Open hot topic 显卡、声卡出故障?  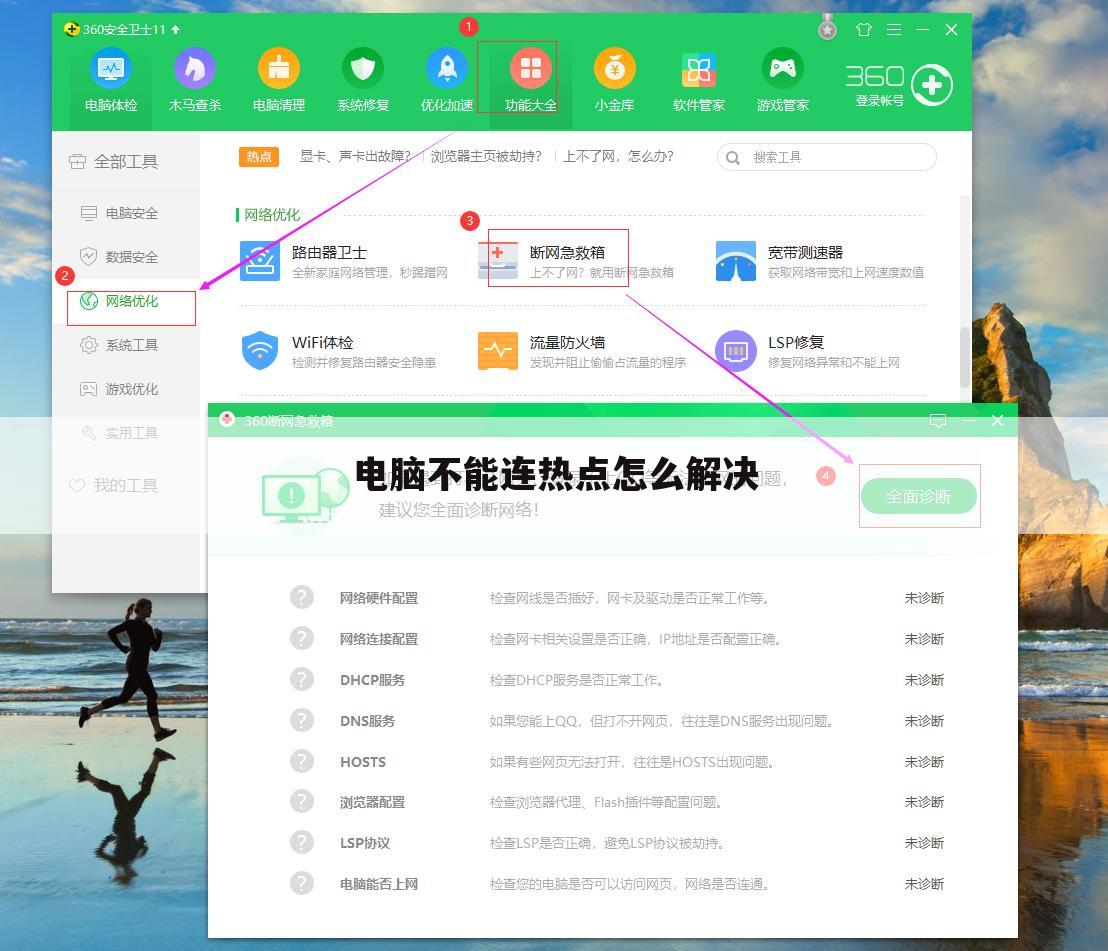pos(355,156)
